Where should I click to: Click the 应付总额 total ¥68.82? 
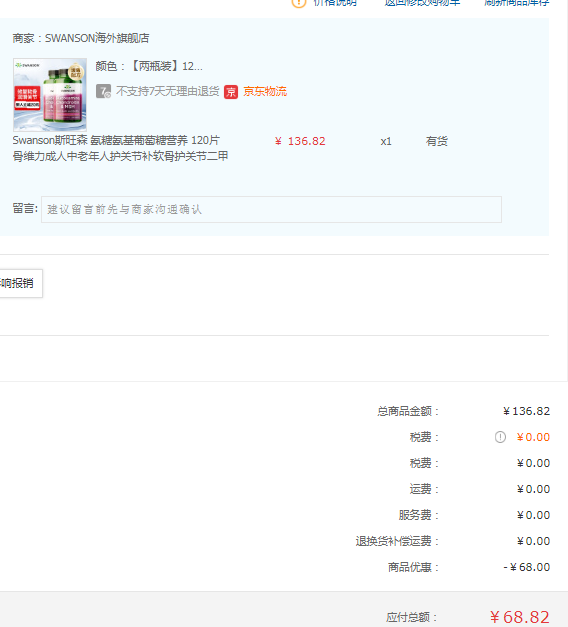520,617
